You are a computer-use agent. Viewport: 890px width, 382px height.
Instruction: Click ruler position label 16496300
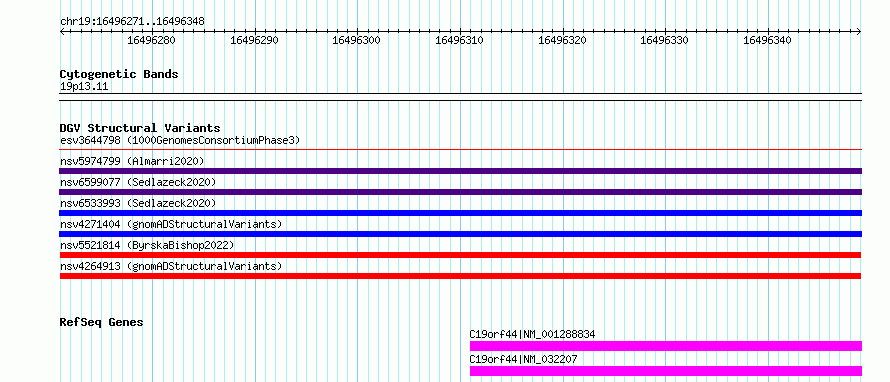click(x=356, y=40)
